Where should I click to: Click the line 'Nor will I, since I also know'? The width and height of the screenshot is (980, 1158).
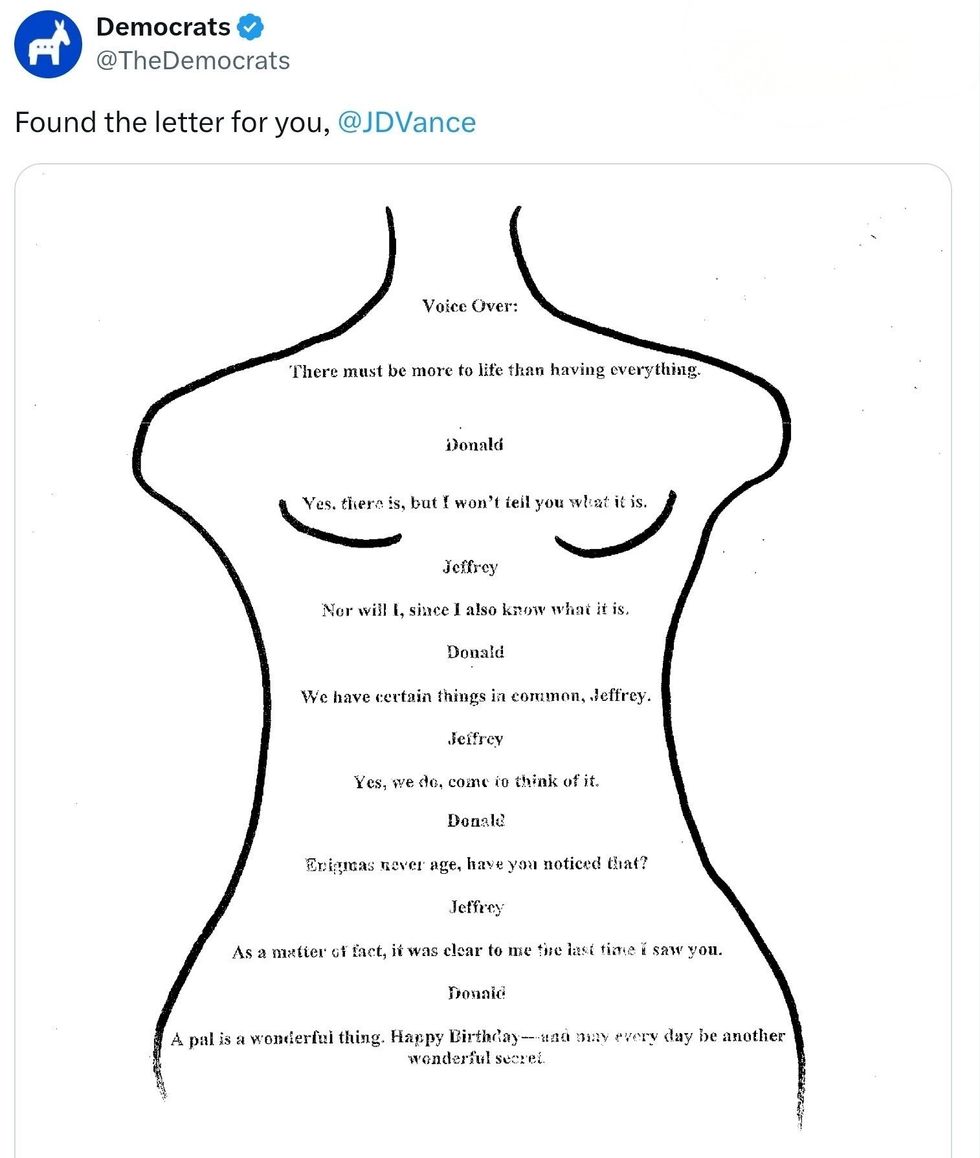click(475, 609)
